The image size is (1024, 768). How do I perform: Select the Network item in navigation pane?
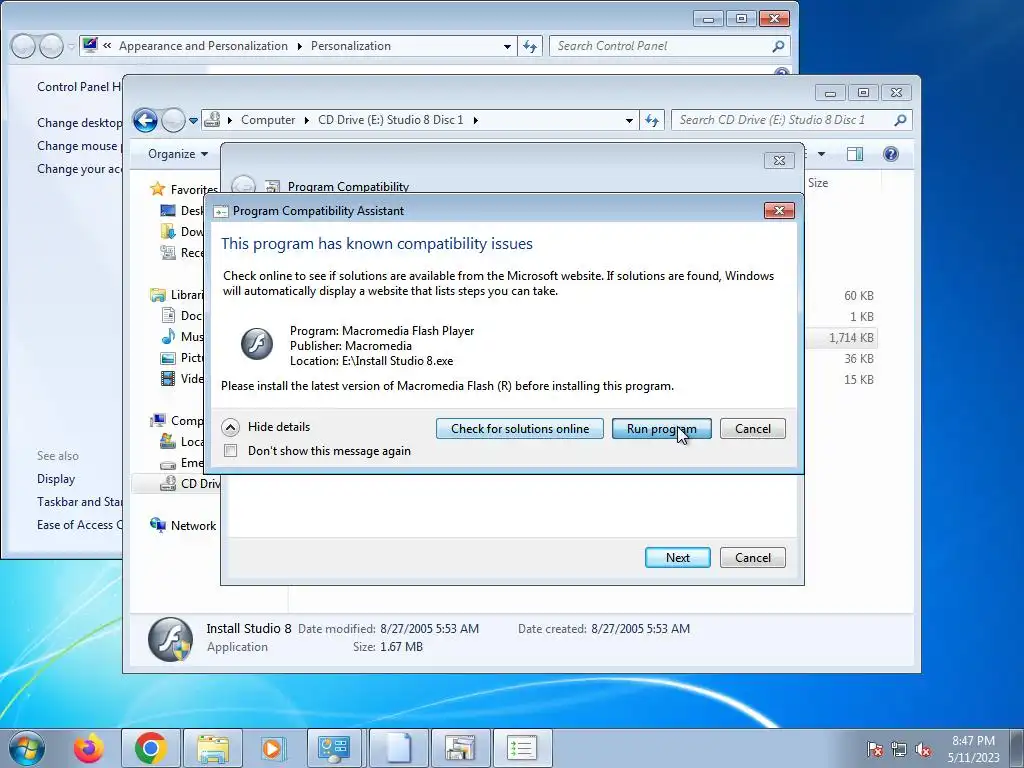(193, 526)
